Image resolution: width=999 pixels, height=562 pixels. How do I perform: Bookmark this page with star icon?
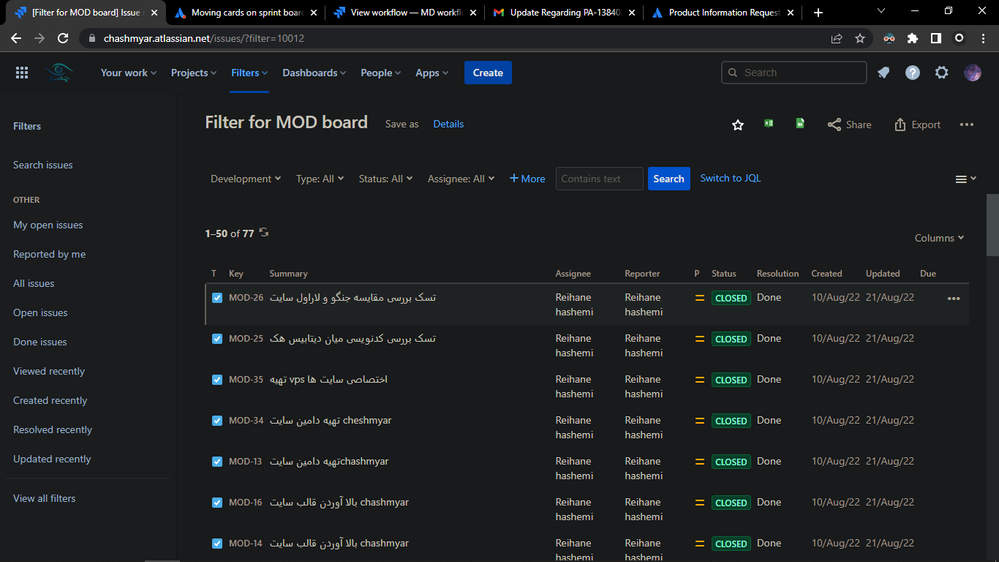(860, 38)
